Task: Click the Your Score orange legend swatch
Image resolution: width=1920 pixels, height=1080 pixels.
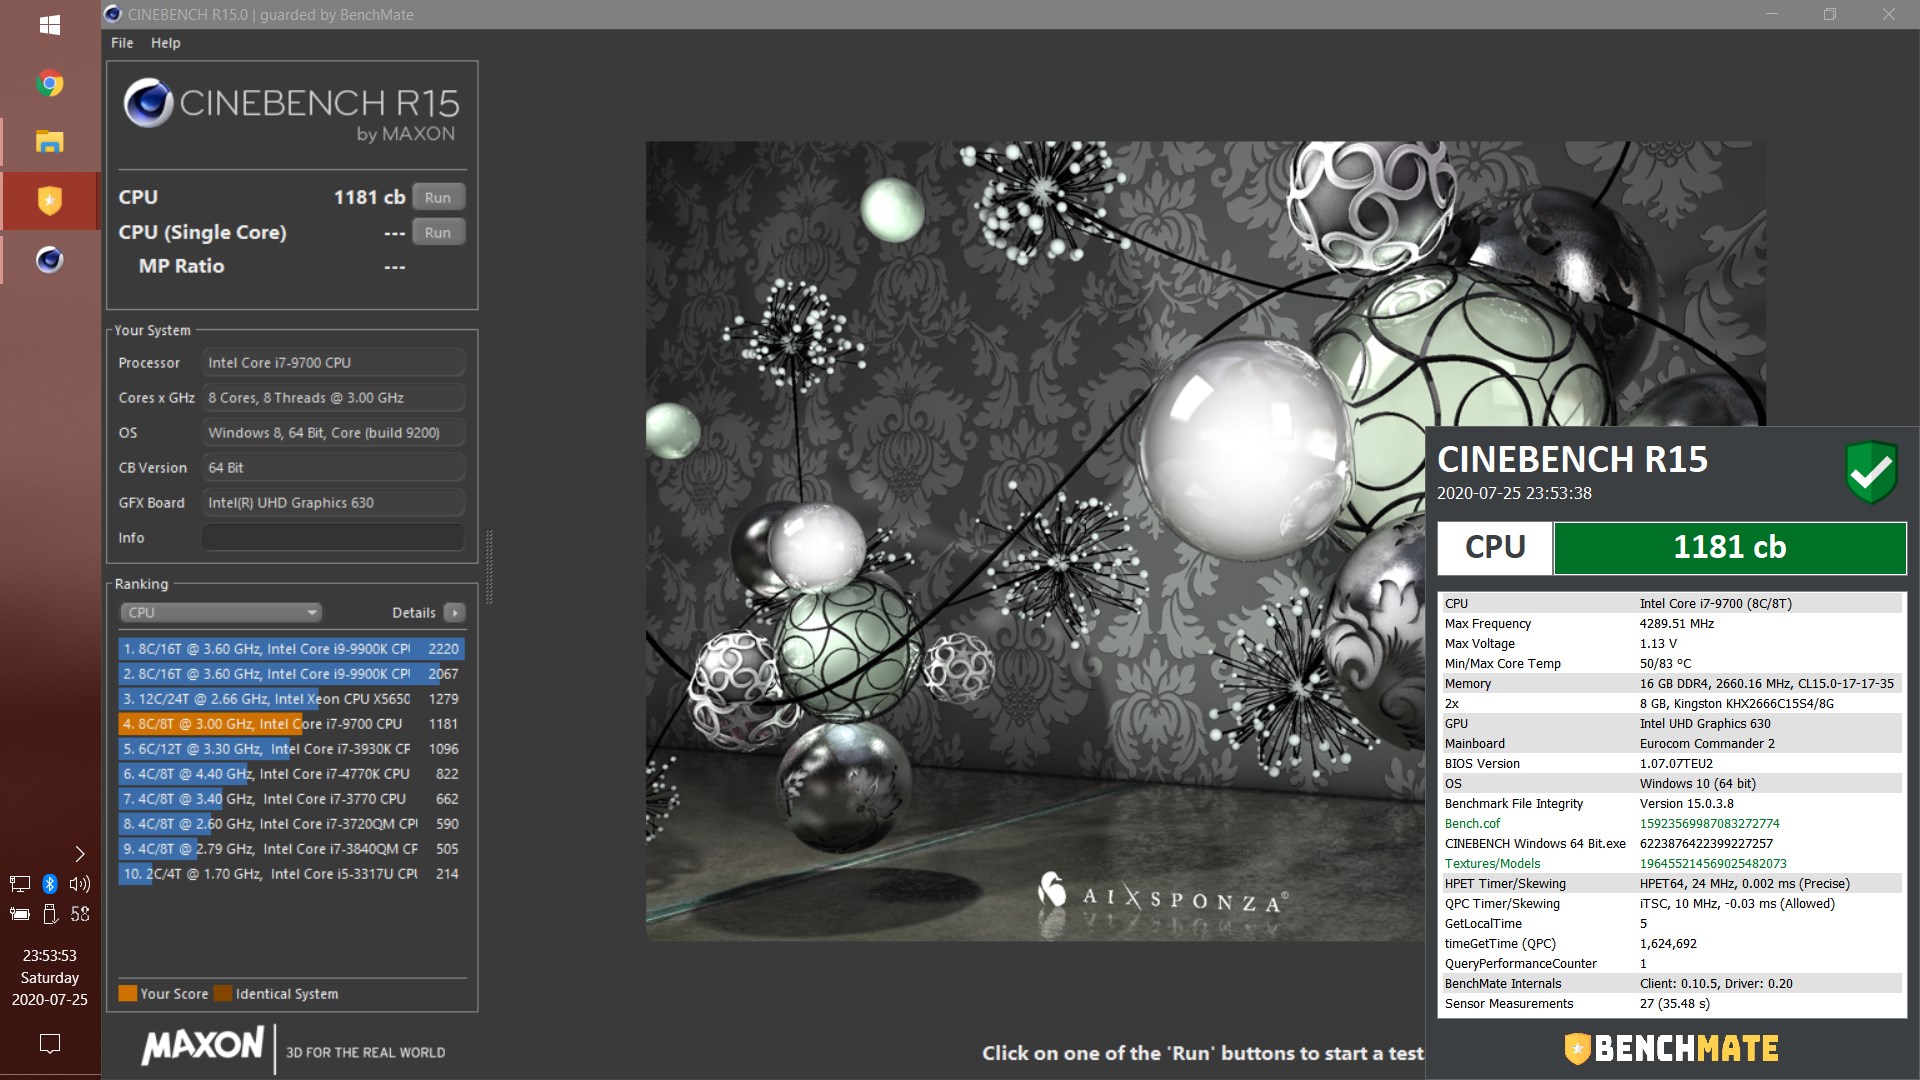Action: [128, 993]
